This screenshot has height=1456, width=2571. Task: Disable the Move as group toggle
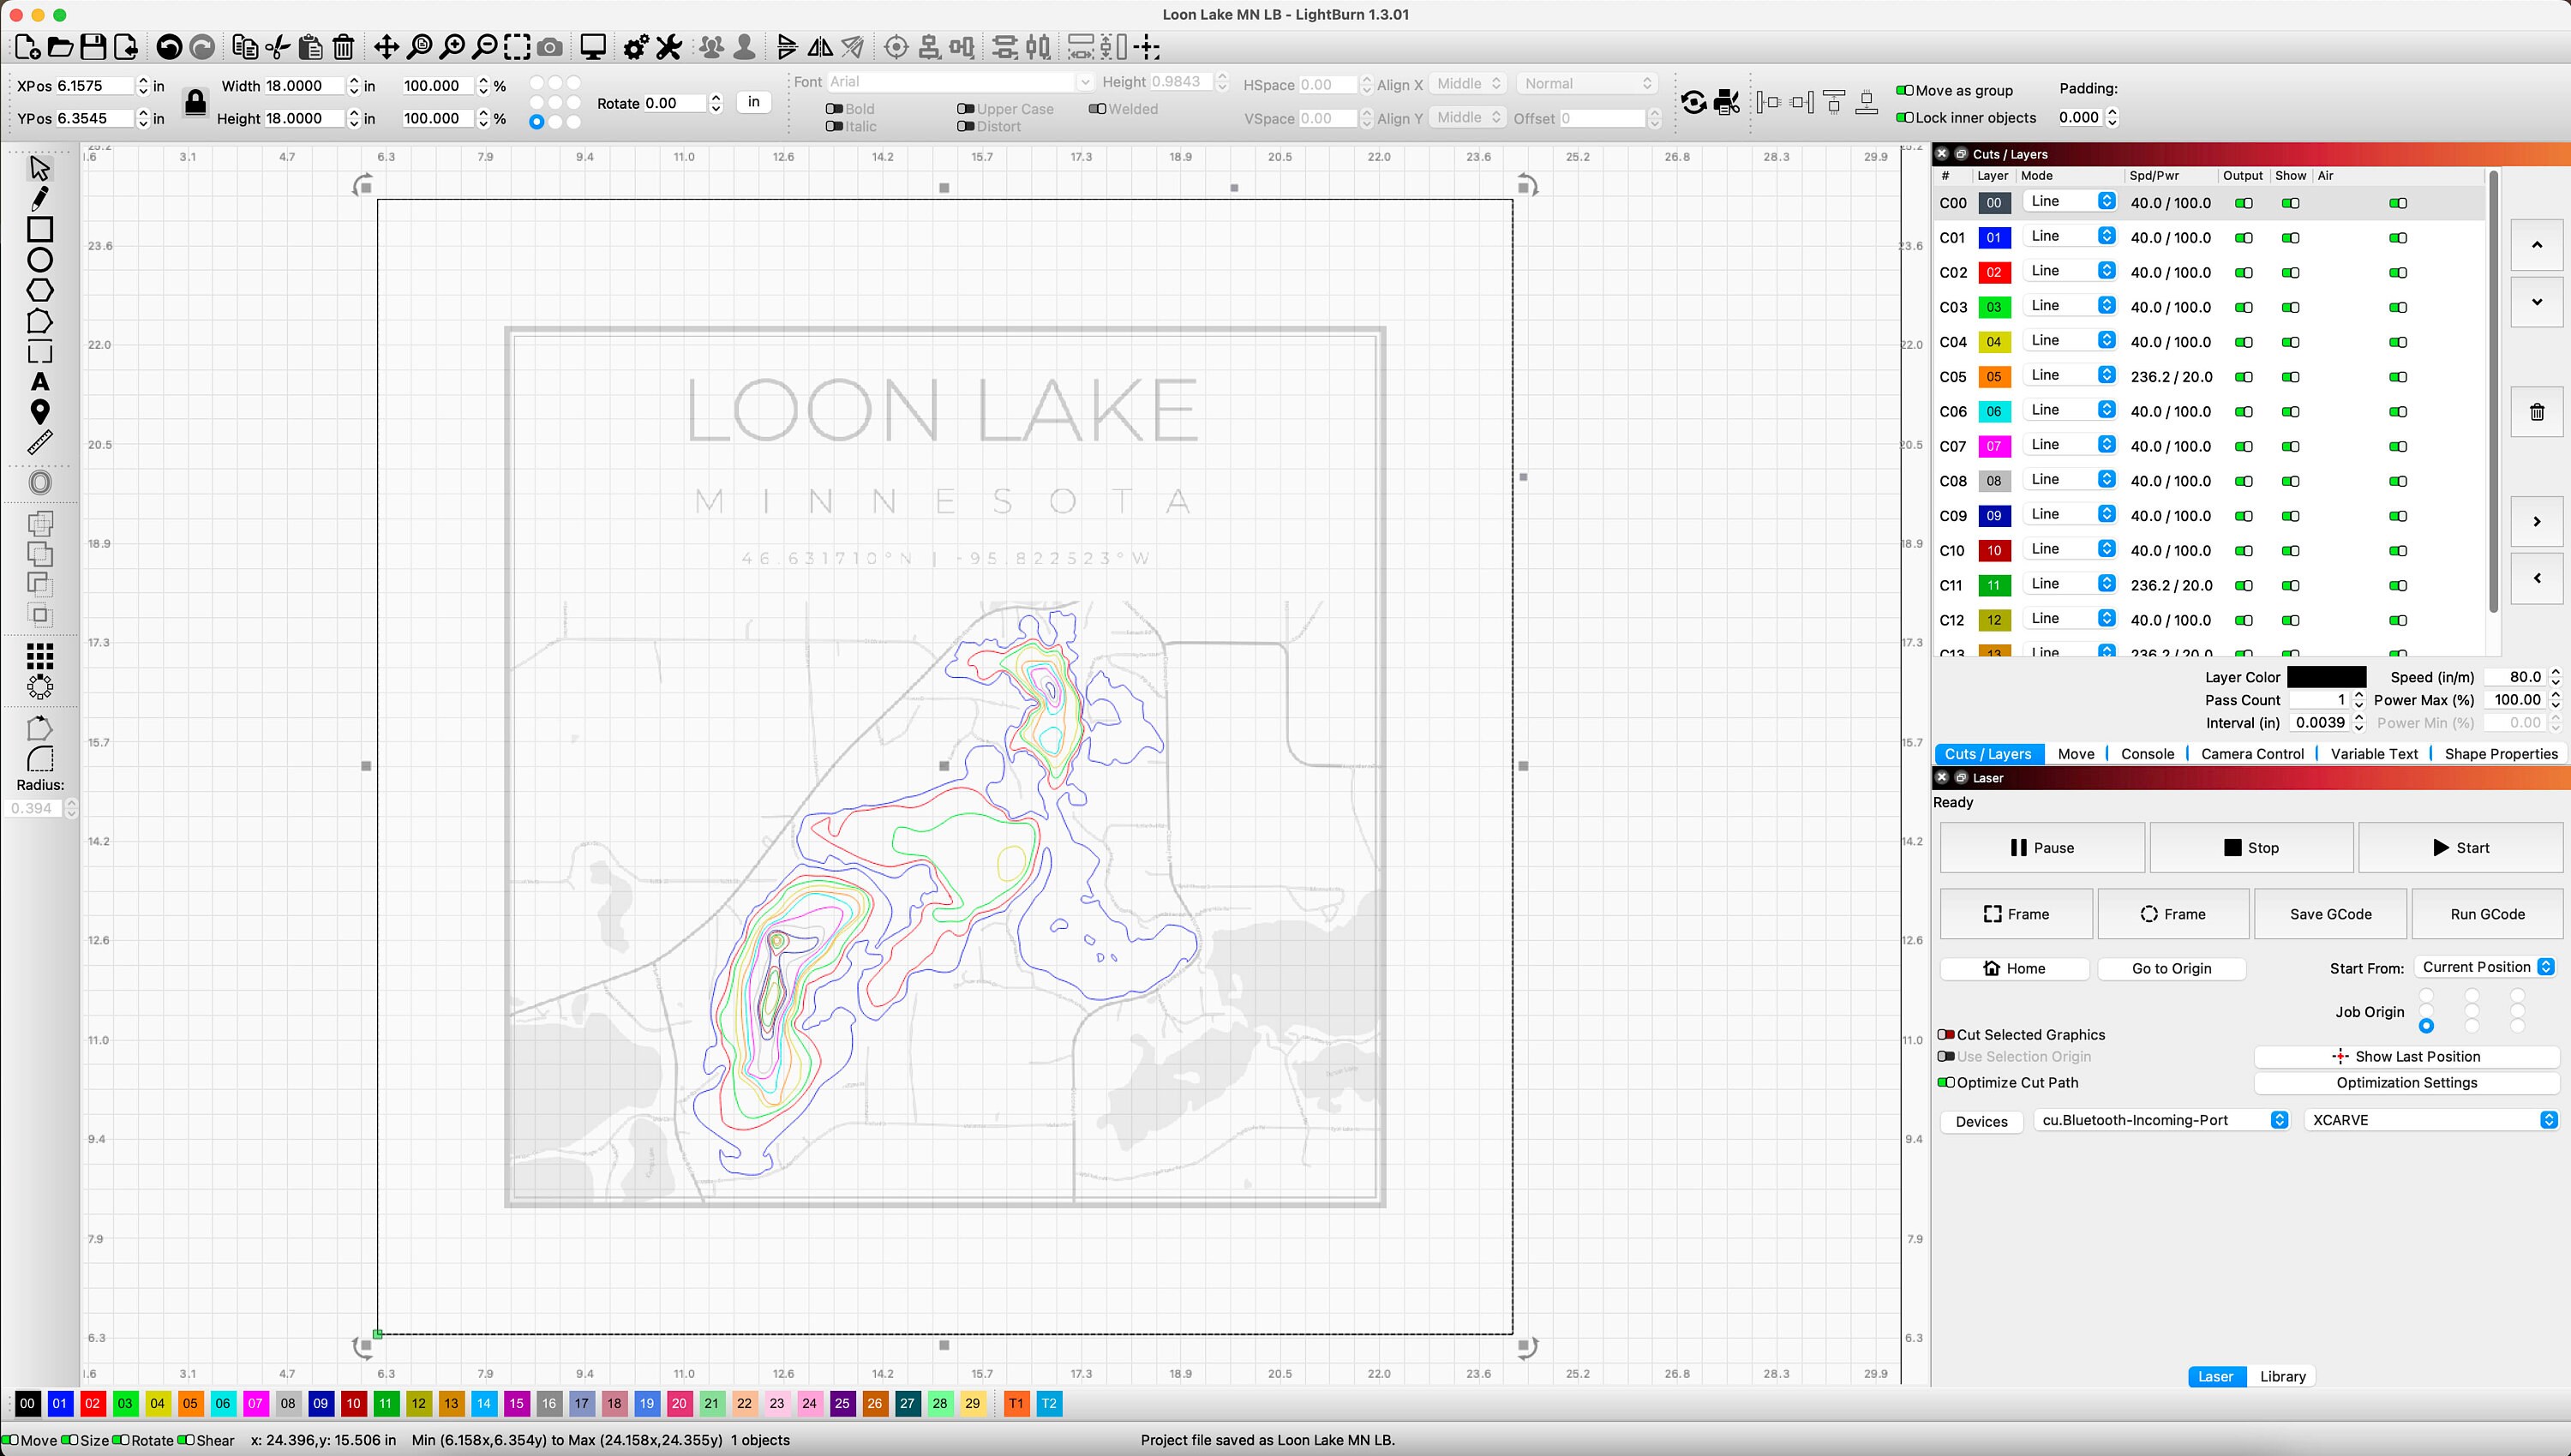[x=1904, y=90]
